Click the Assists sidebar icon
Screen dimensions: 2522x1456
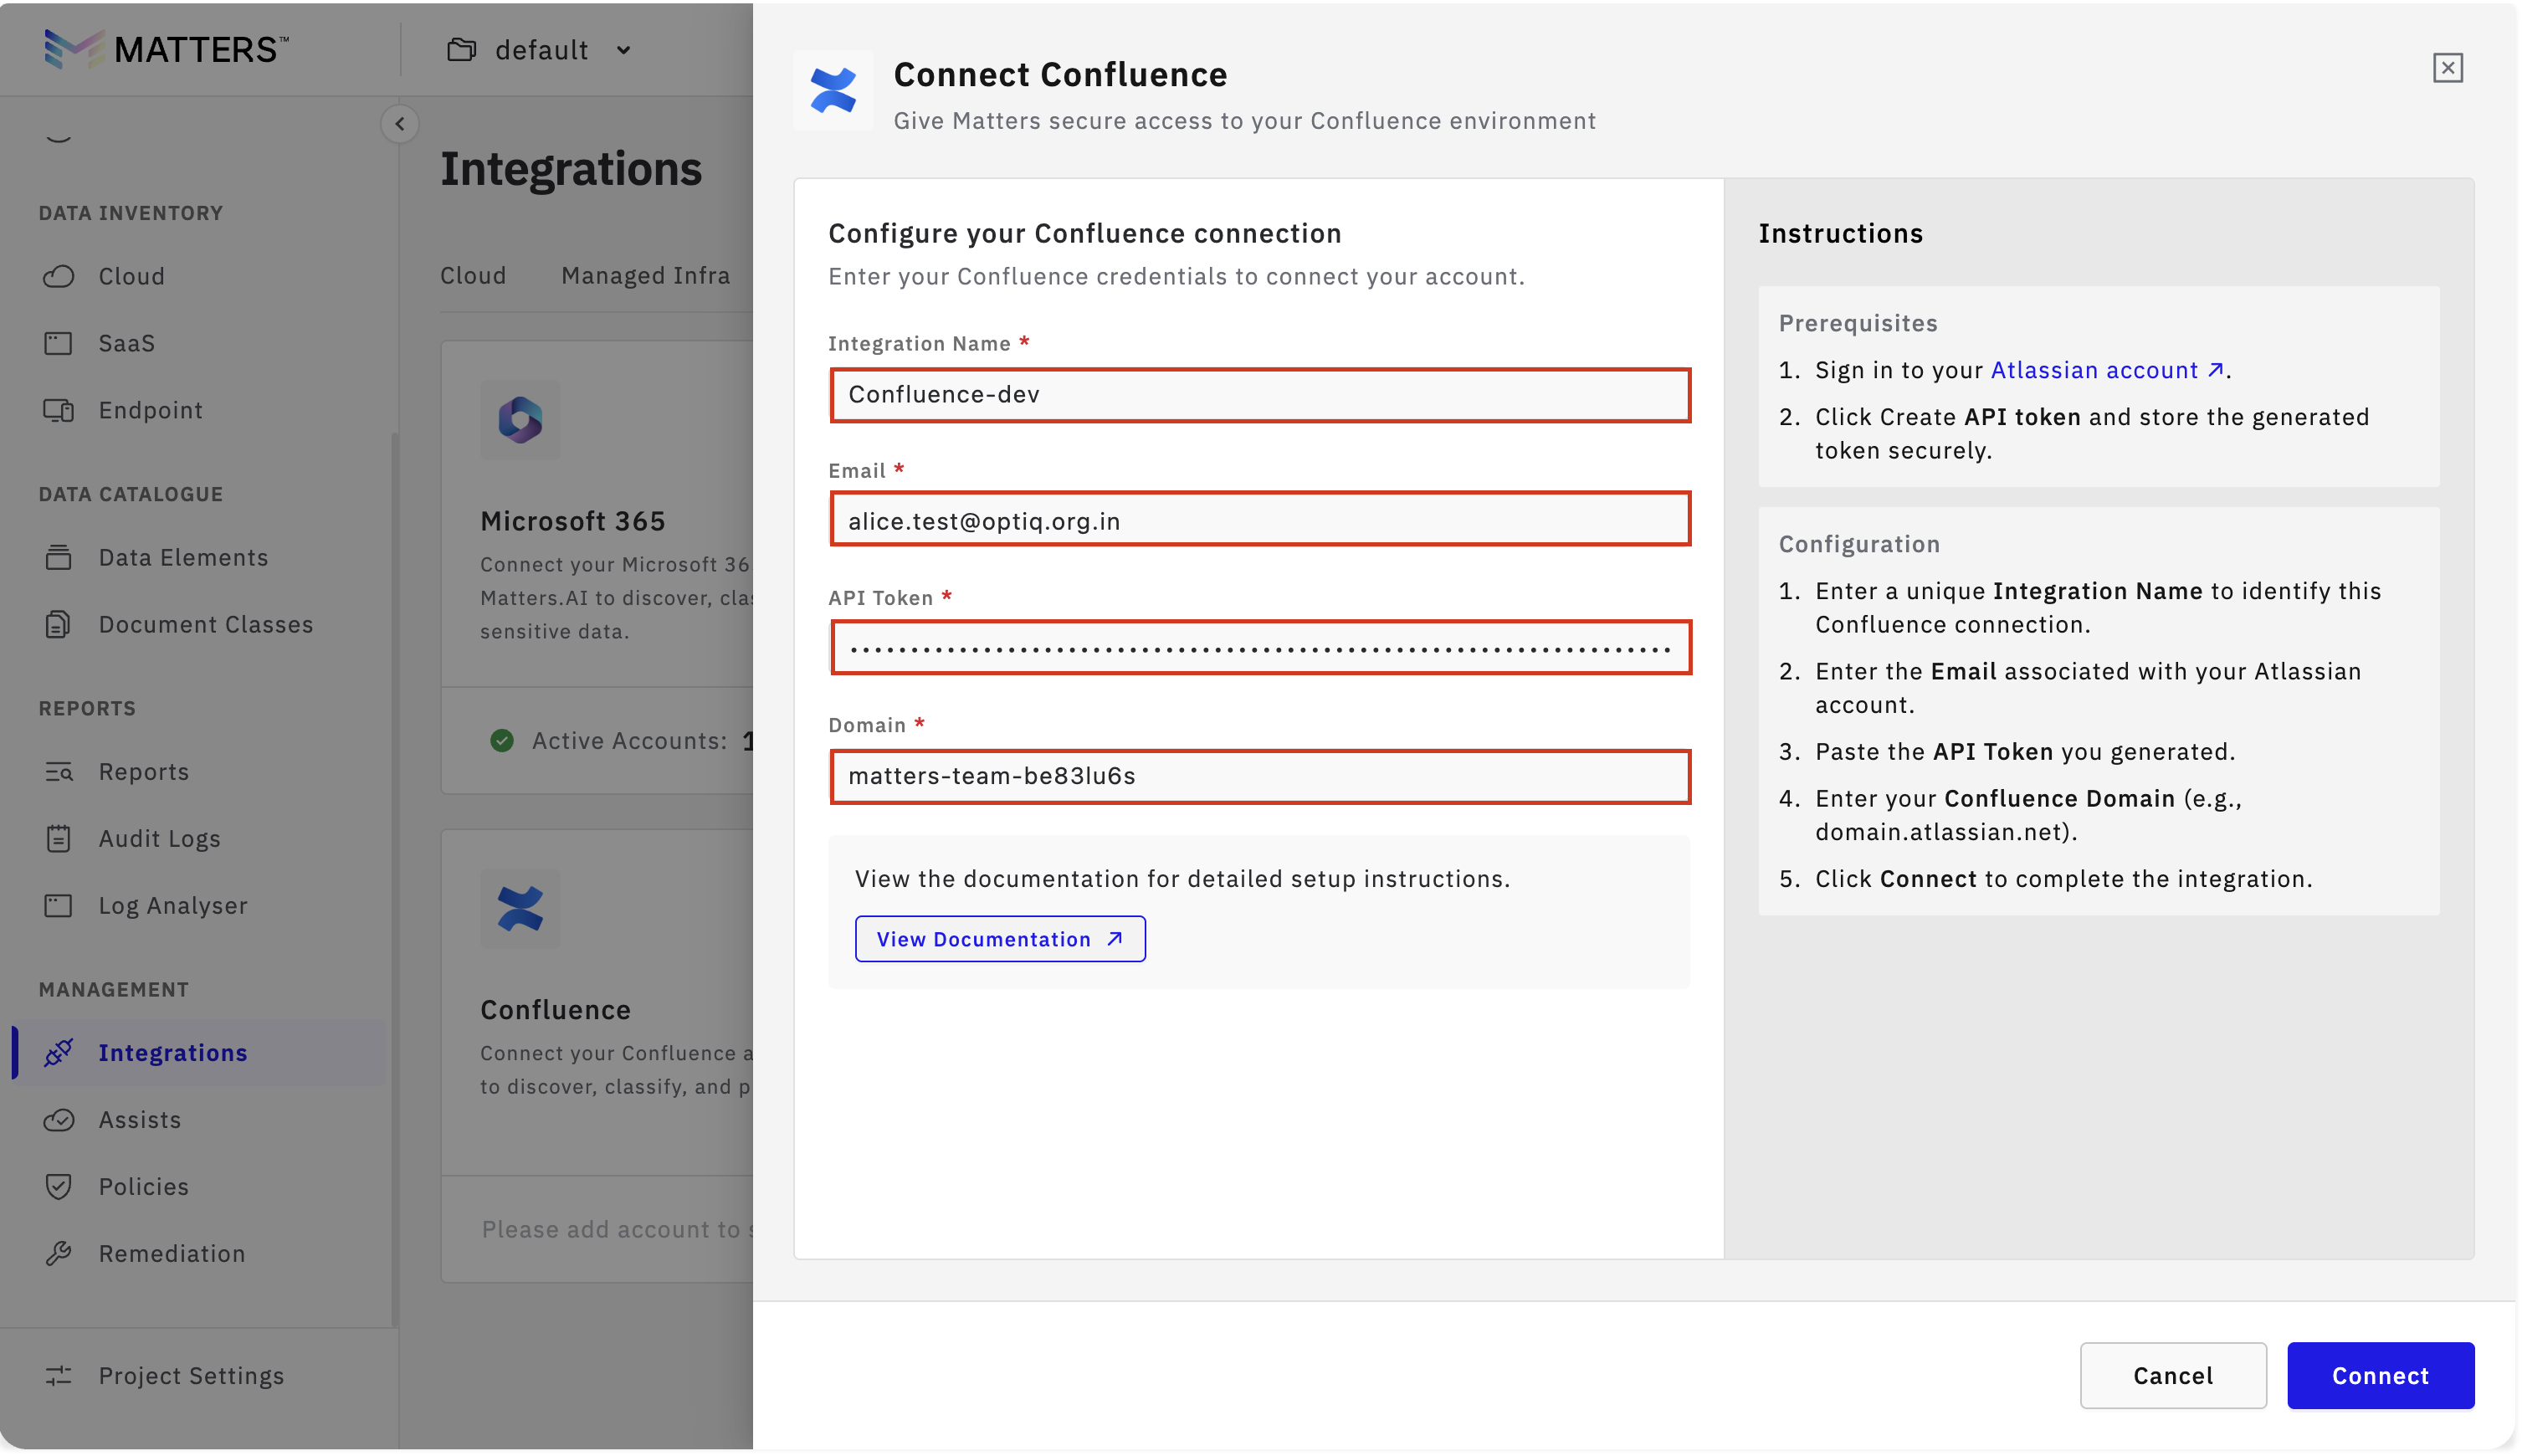point(59,1119)
